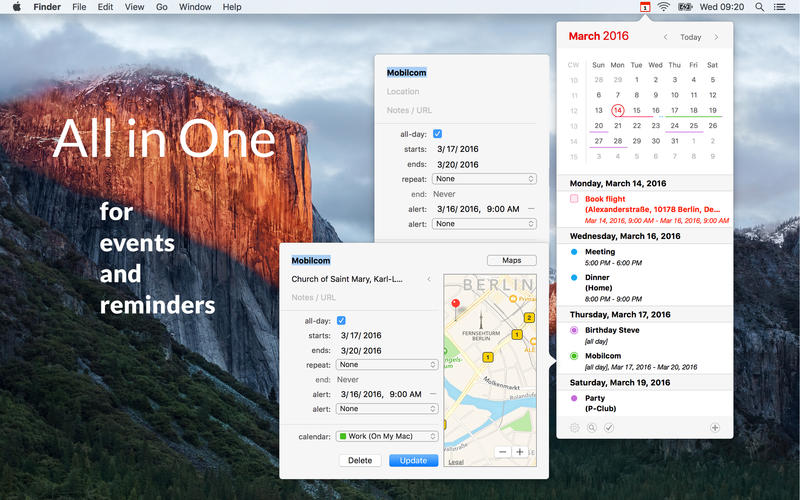800x500 pixels.
Task: Open second alert dropdown in front popup
Action: [387, 409]
